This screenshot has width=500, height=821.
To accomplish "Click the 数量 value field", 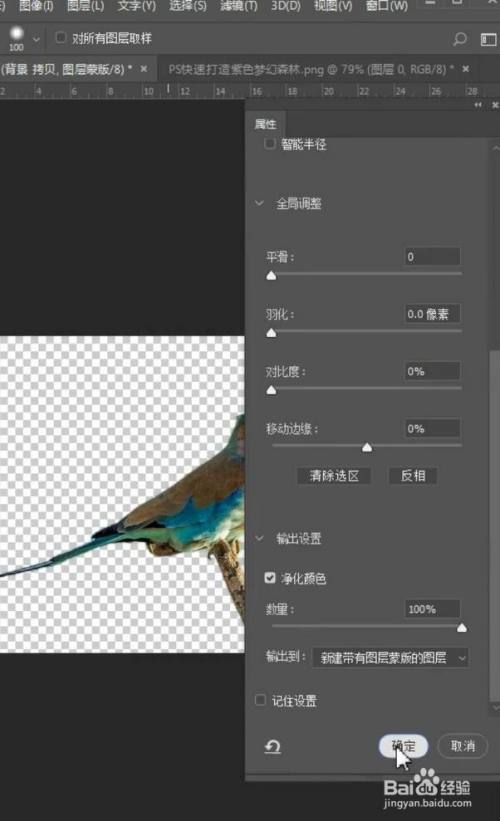I will coord(432,609).
